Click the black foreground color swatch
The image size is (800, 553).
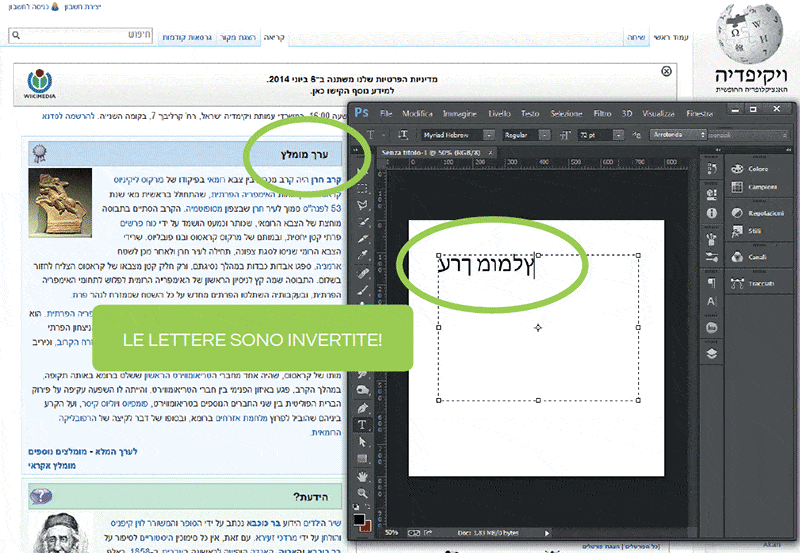(359, 520)
